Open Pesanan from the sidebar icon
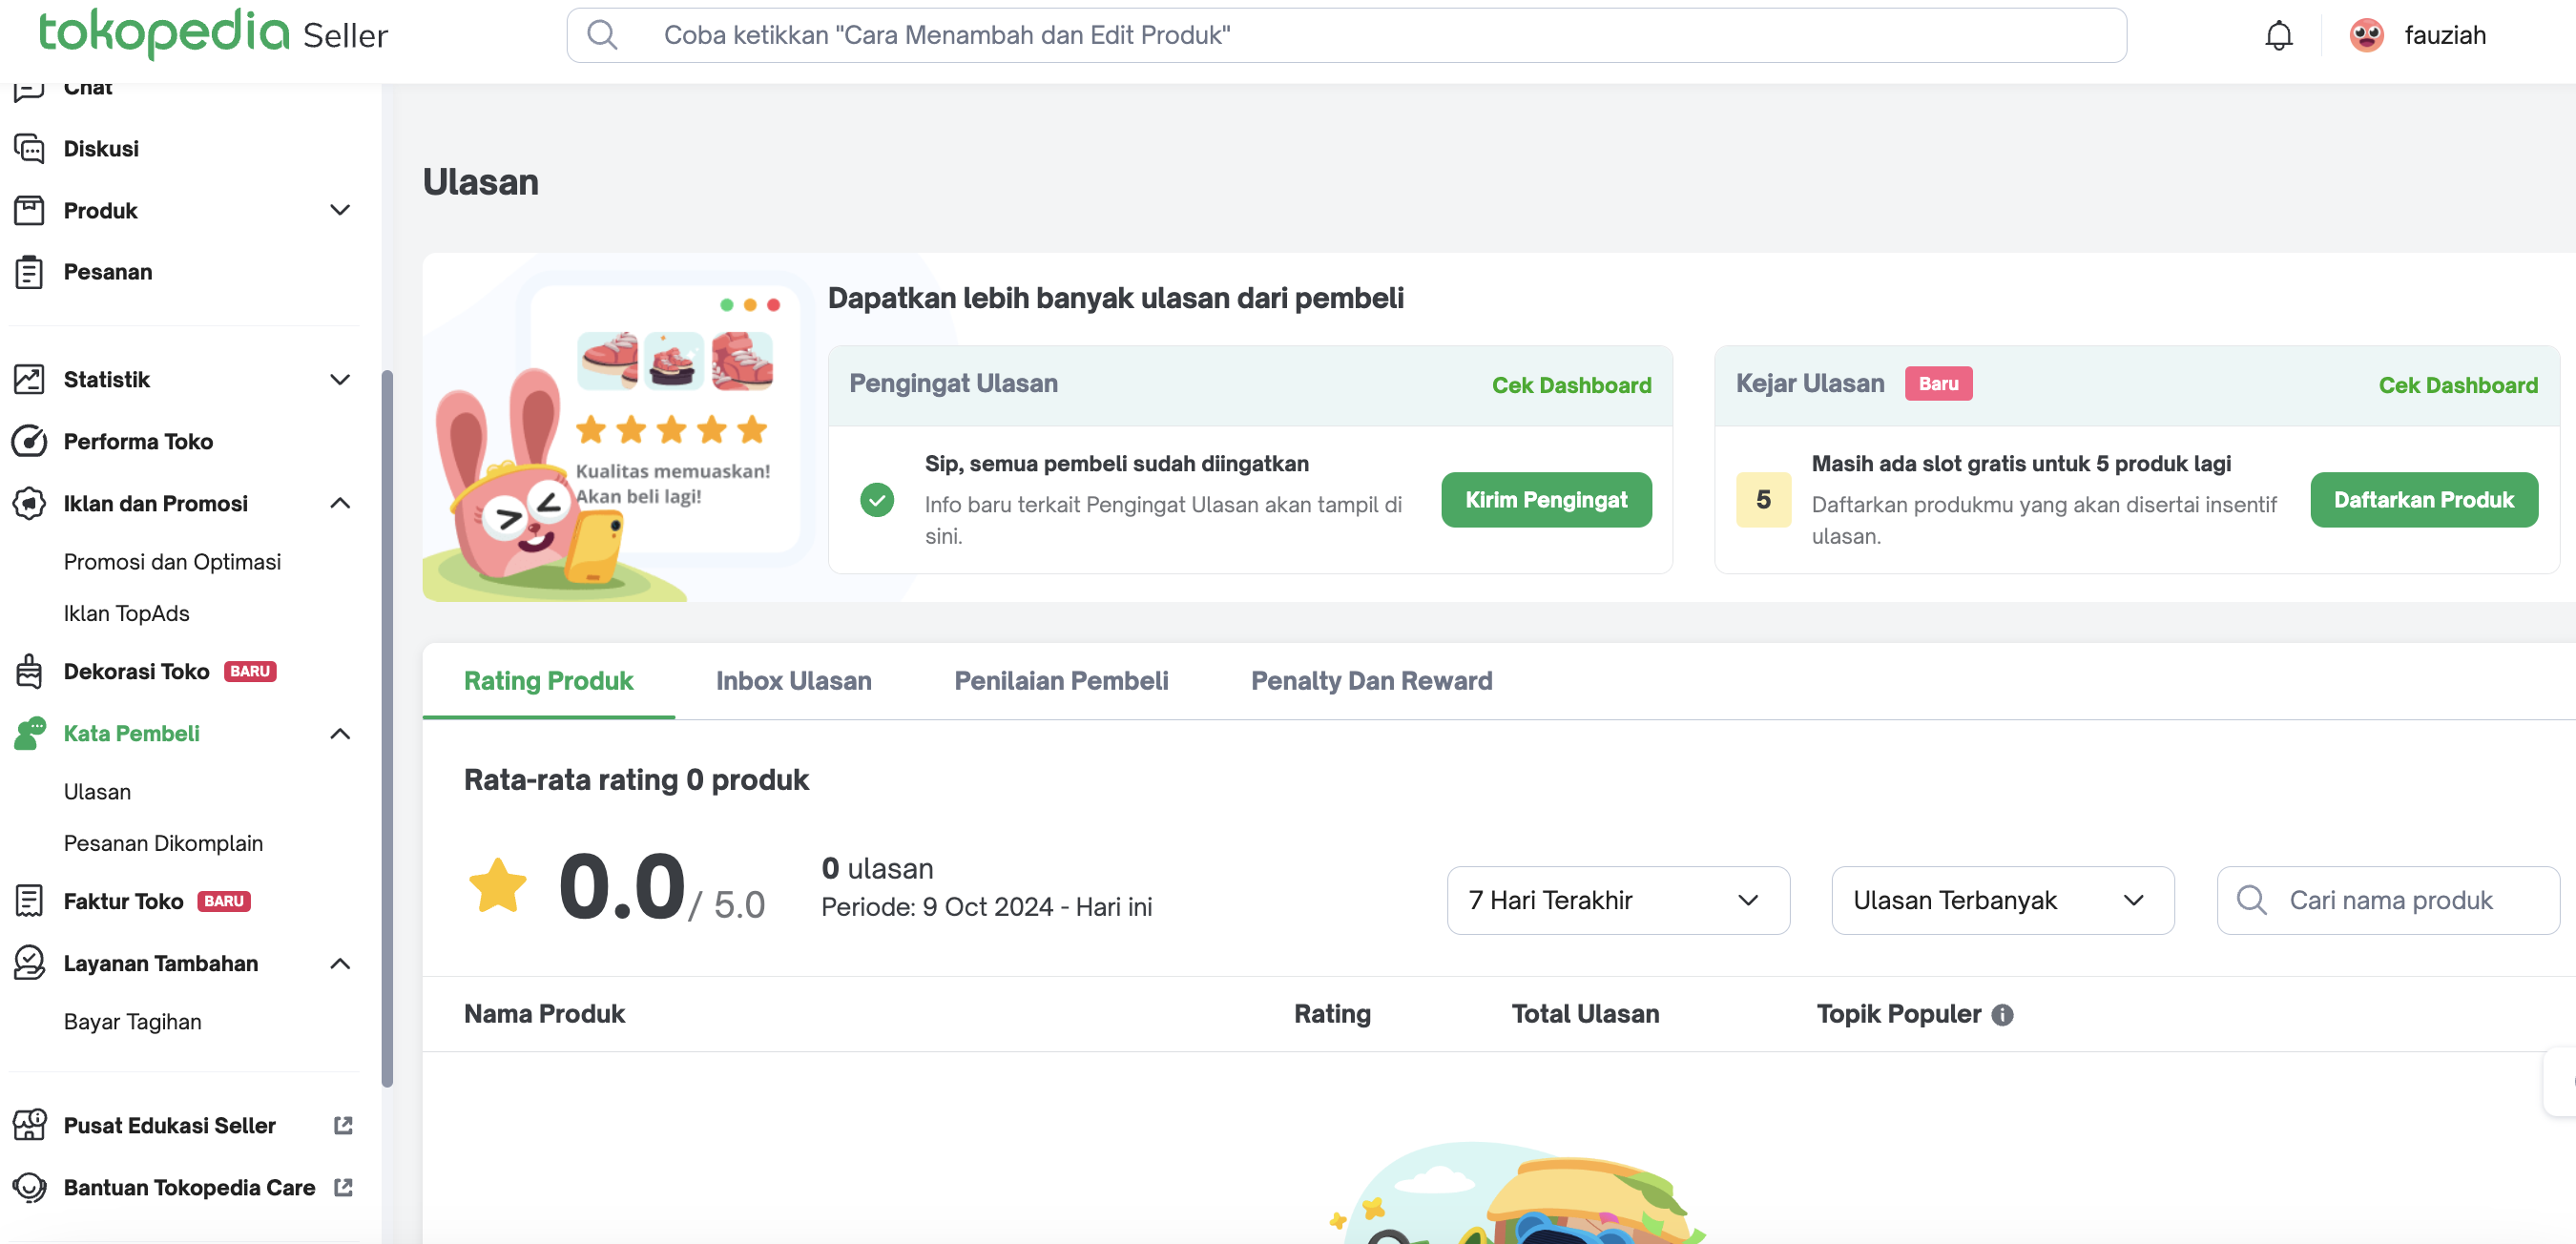Image resolution: width=2576 pixels, height=1244 pixels. point(30,272)
